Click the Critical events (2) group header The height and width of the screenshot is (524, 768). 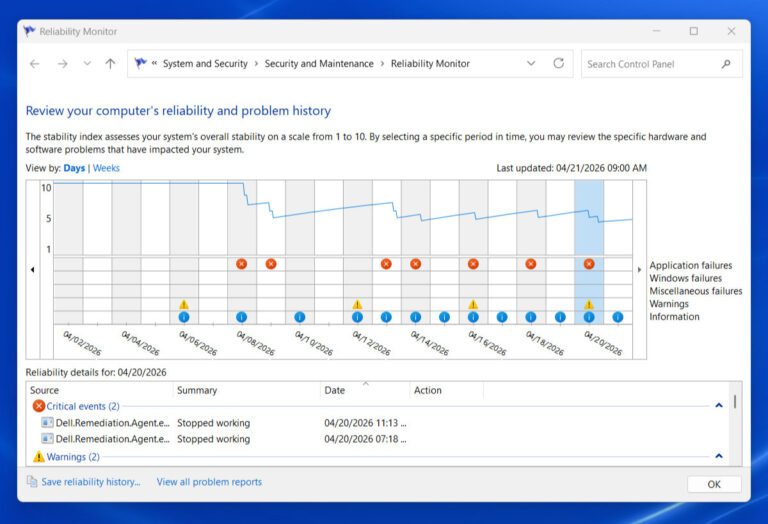83,406
